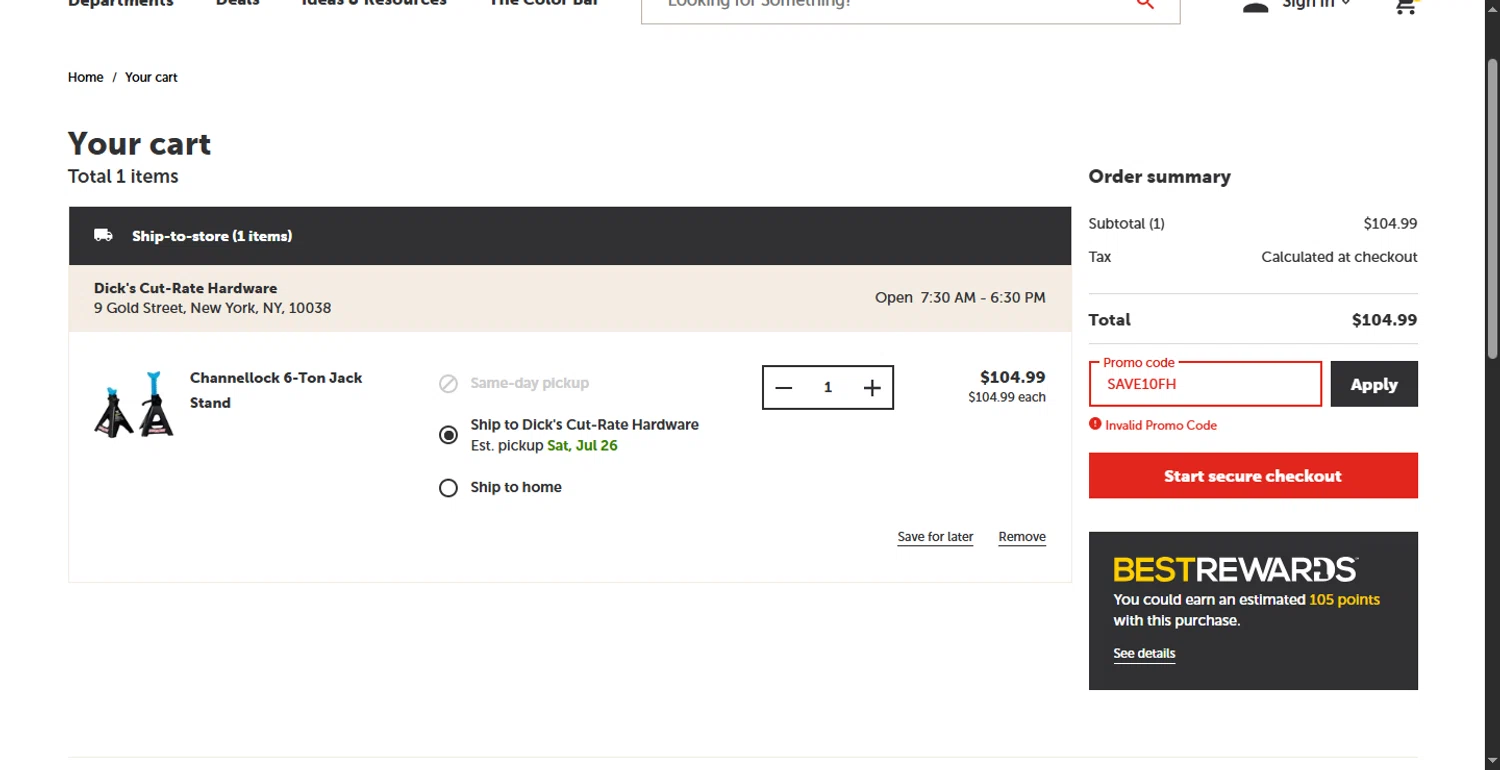The height and width of the screenshot is (770, 1500).
Task: Click the search magnifier icon
Action: 1145,4
